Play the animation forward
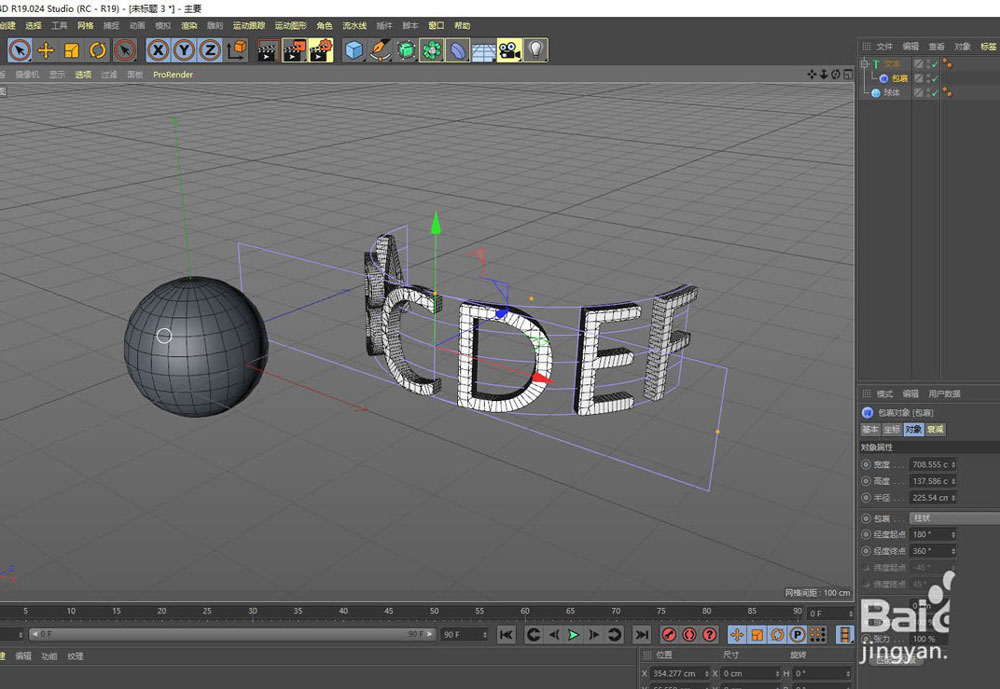The image size is (1000, 689). 573,634
